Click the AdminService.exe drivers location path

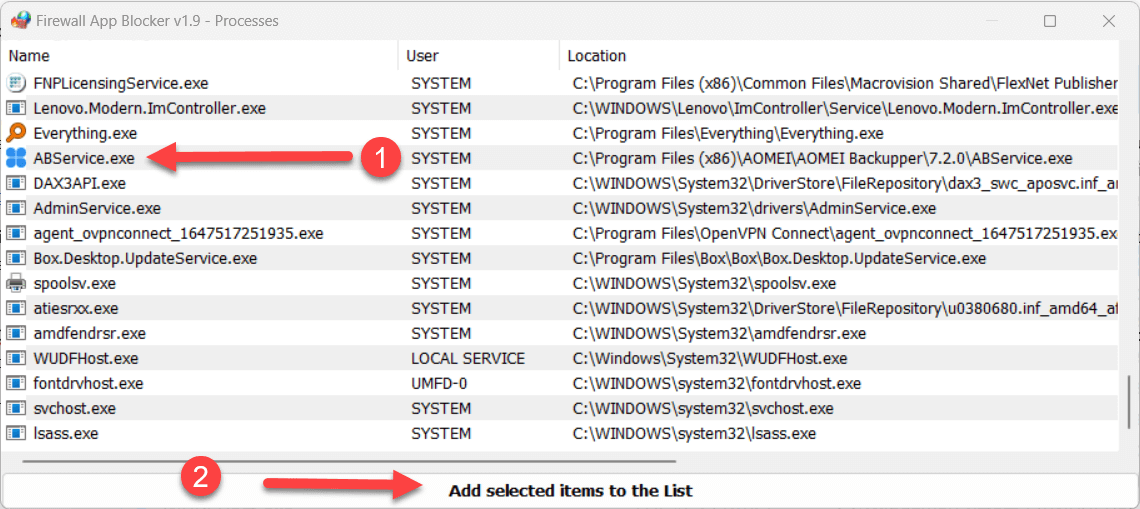(754, 209)
